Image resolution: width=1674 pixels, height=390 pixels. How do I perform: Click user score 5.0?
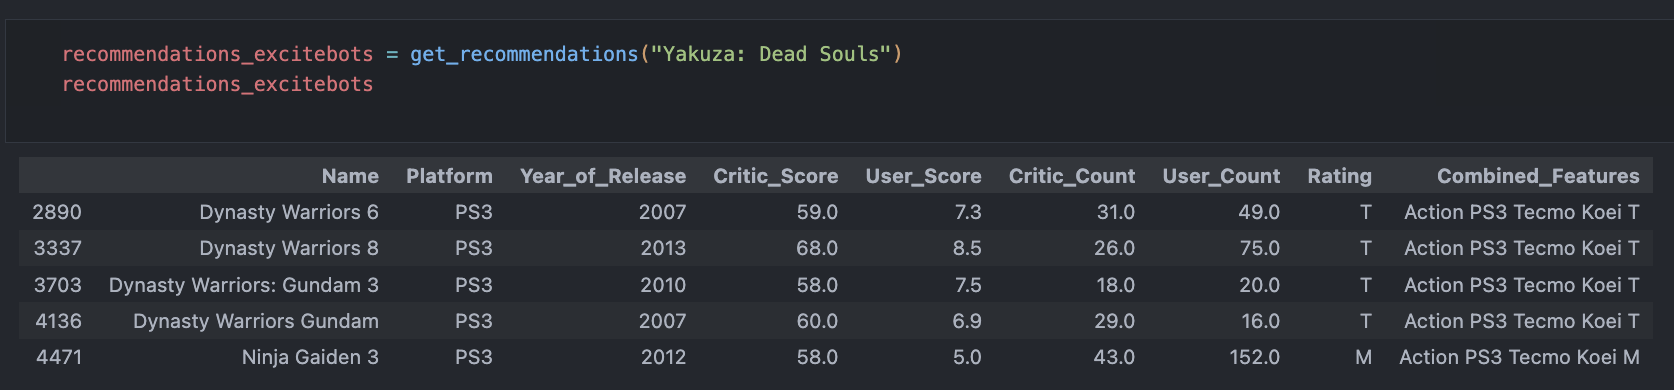pyautogui.click(x=967, y=357)
